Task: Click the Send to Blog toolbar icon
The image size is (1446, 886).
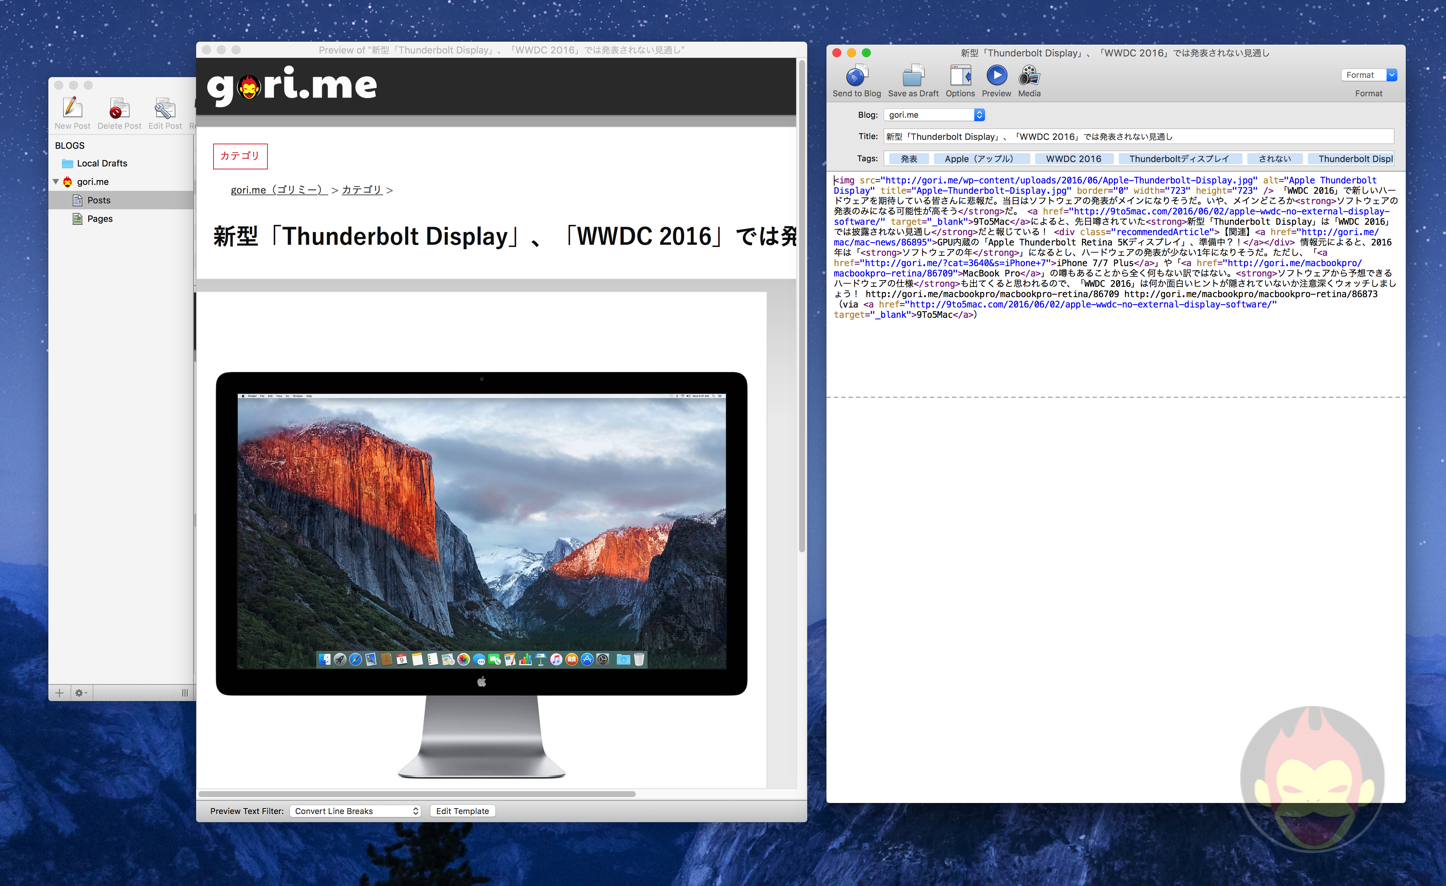Action: pyautogui.click(x=856, y=77)
